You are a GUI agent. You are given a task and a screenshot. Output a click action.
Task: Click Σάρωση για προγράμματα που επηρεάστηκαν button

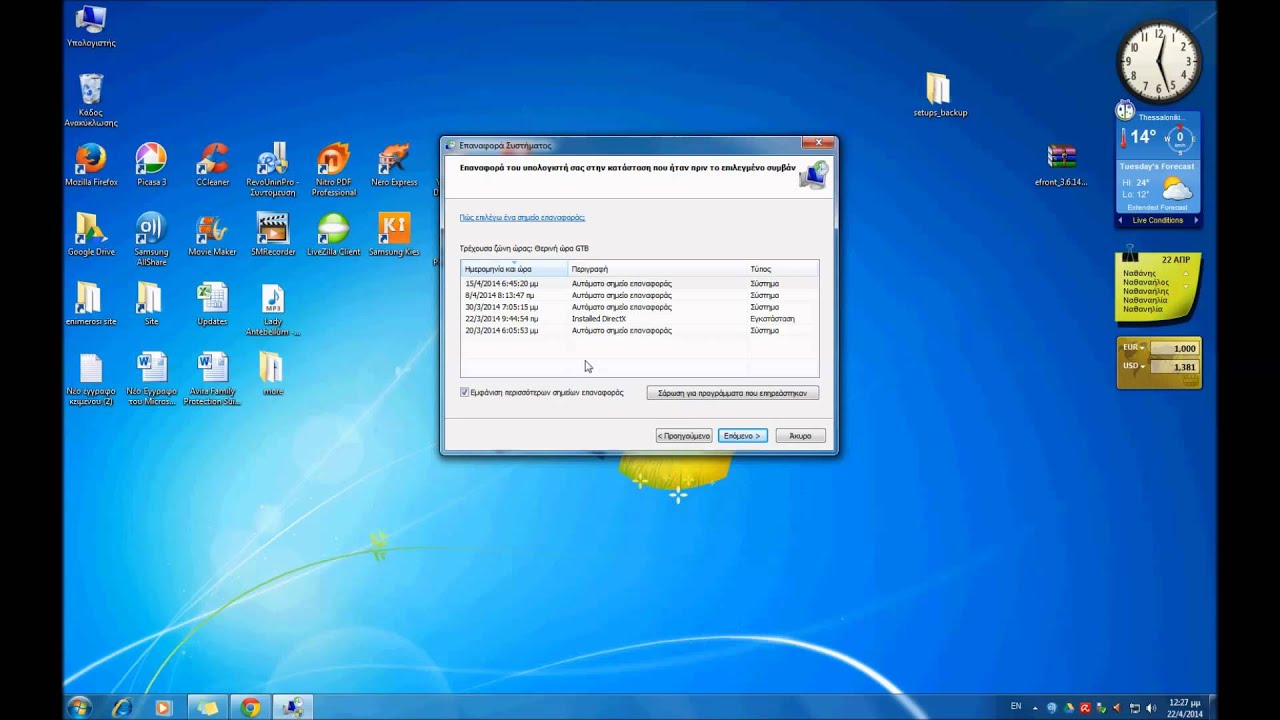732,393
